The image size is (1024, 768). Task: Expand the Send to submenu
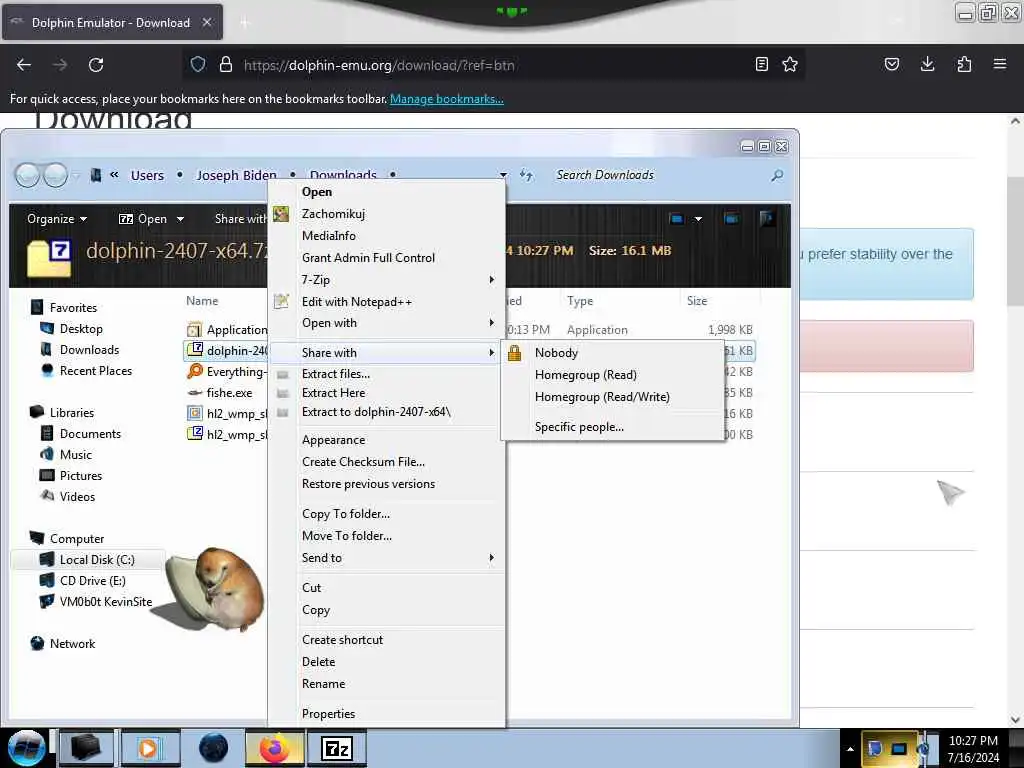coord(387,558)
